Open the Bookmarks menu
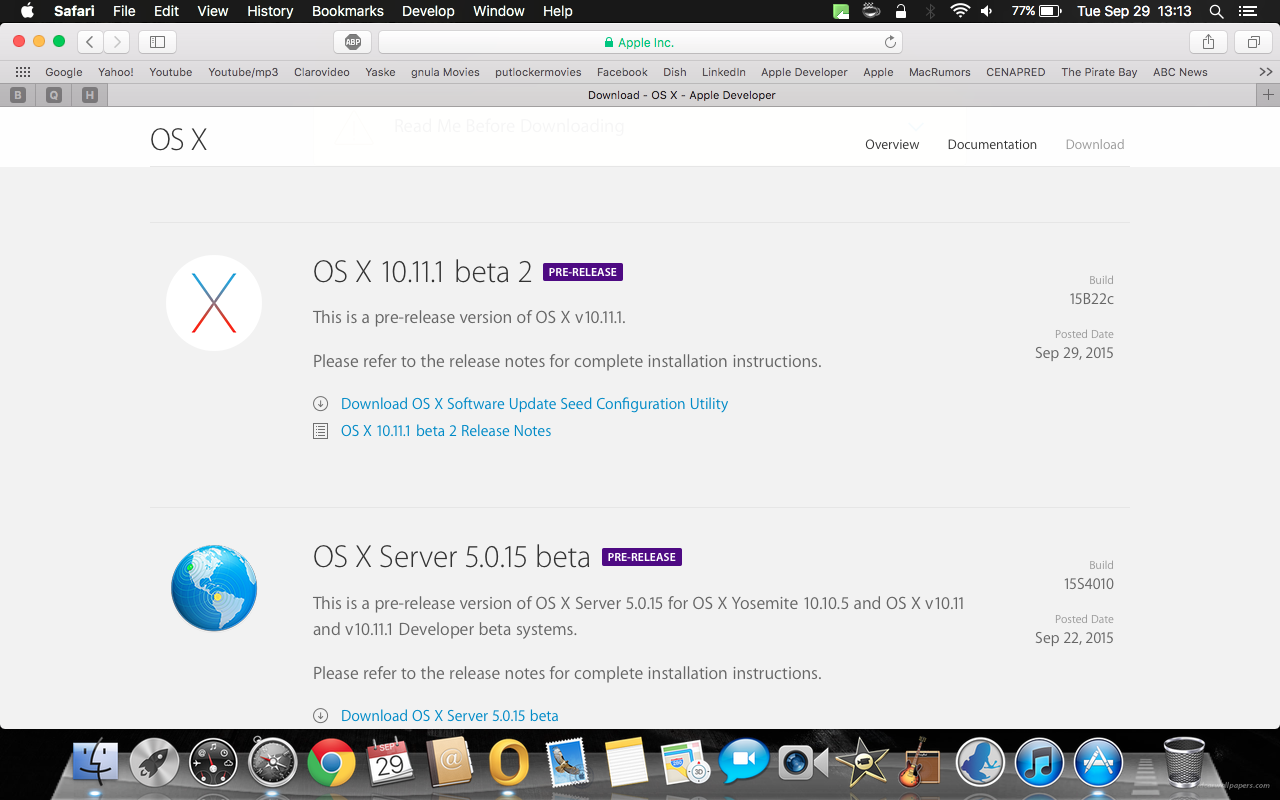The height and width of the screenshot is (800, 1280). click(x=347, y=11)
